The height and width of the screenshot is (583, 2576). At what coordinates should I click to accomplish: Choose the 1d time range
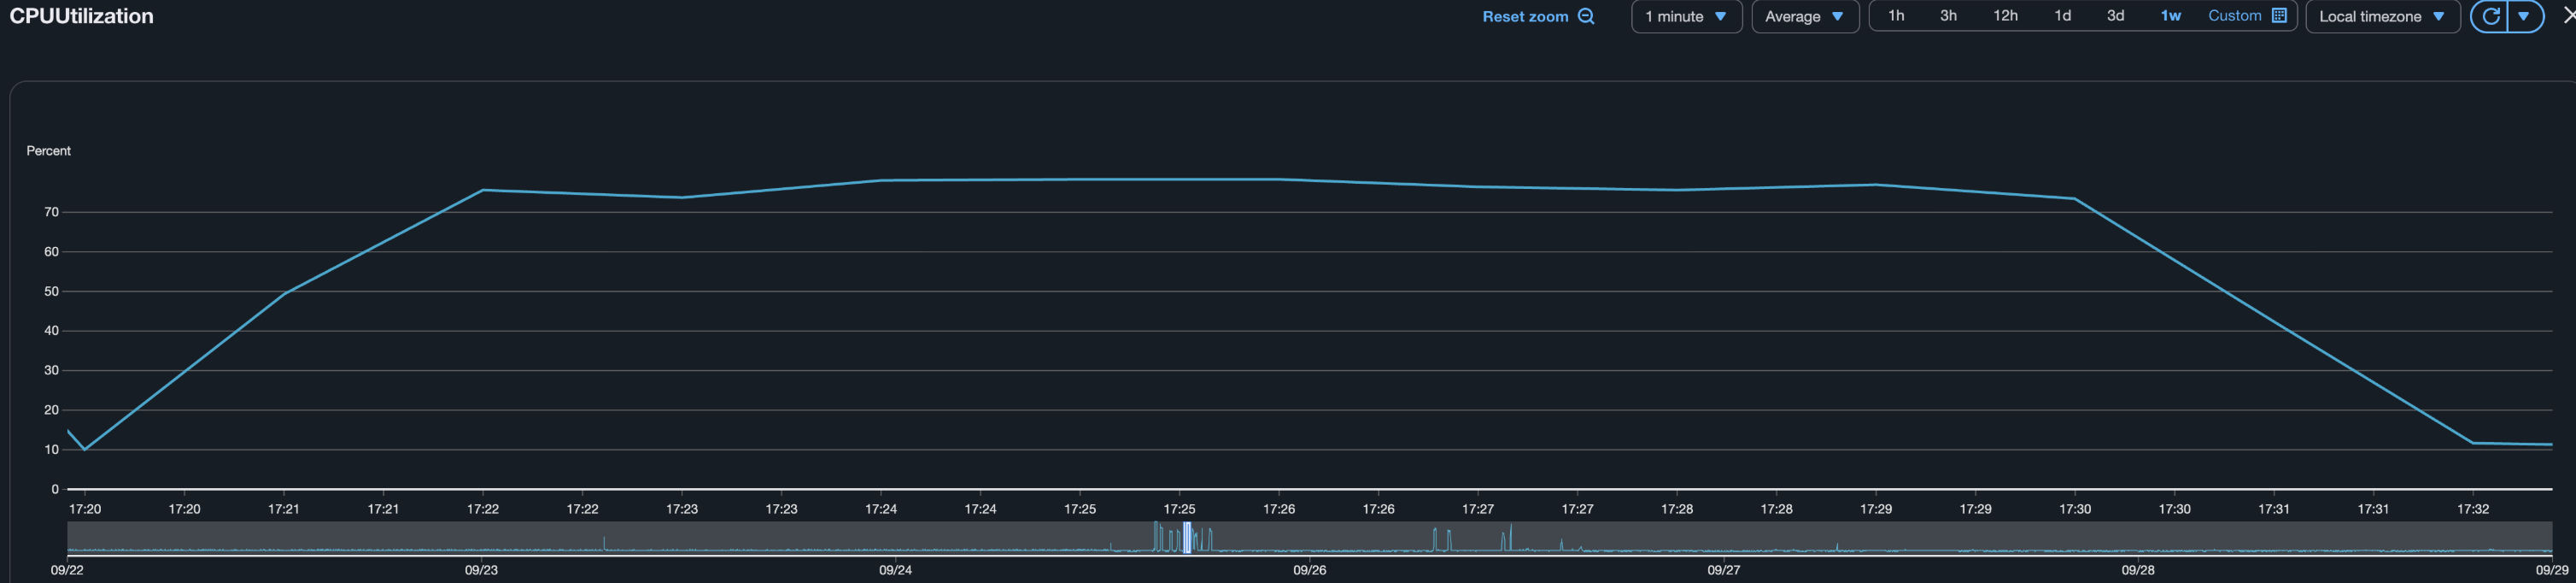[x=2062, y=16]
